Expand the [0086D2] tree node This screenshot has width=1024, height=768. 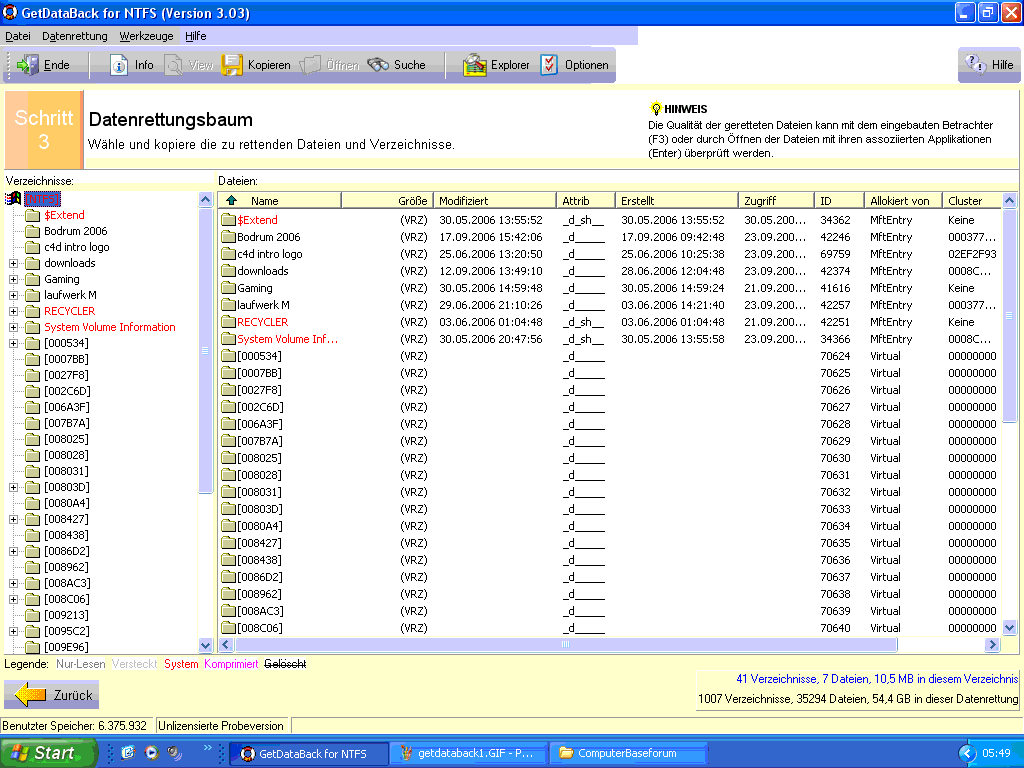click(x=13, y=551)
